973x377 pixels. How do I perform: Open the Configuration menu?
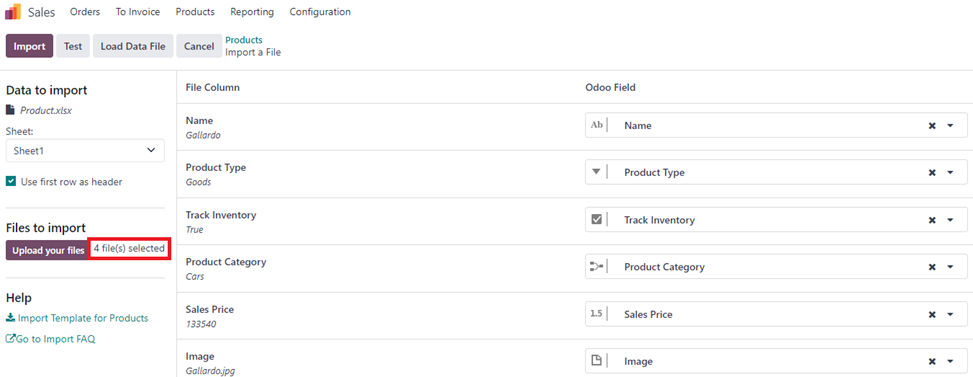pos(320,12)
